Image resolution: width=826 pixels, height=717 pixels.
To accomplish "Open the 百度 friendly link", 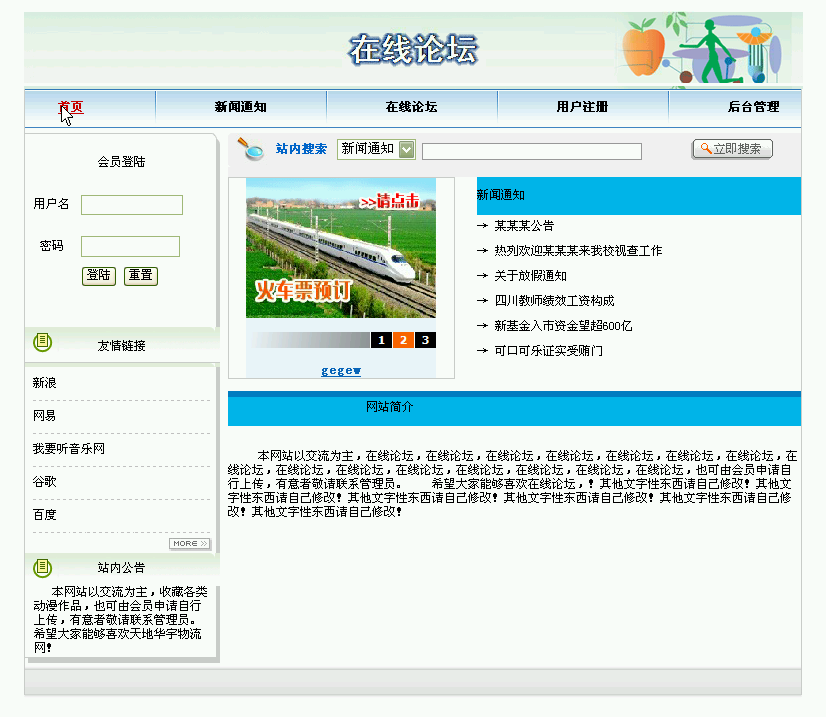I will [45, 515].
